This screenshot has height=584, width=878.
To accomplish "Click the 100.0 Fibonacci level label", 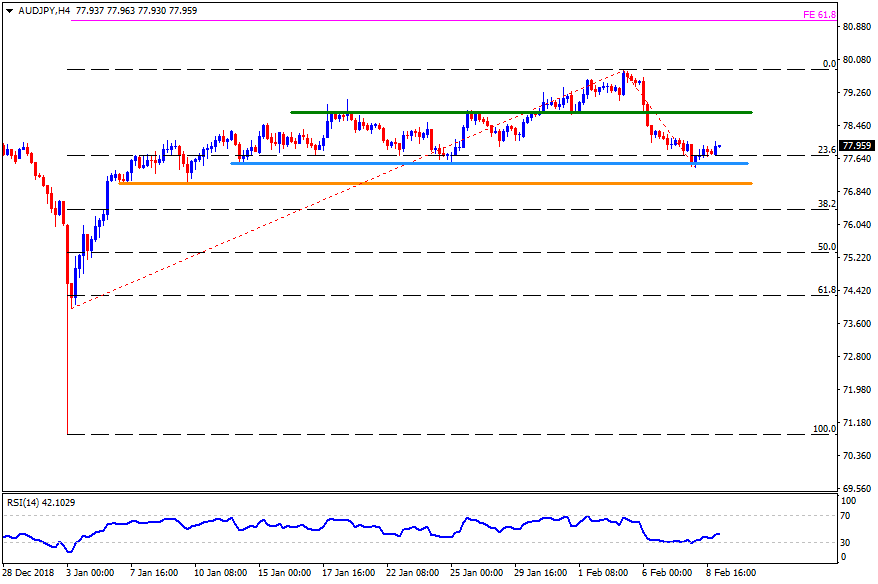I will tap(824, 429).
